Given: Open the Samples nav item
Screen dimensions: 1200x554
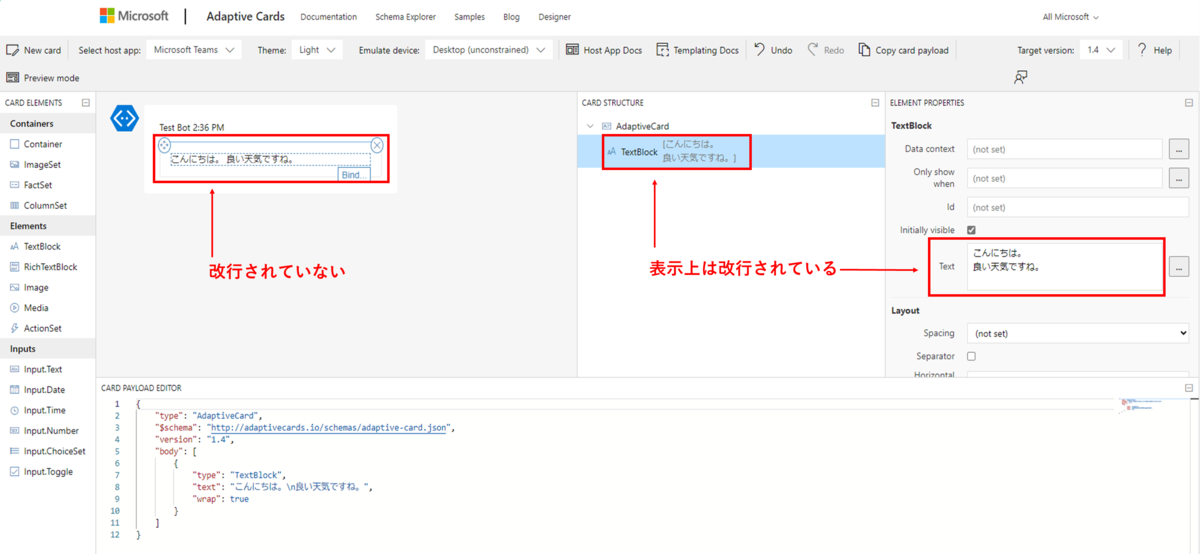Looking at the screenshot, I should click(x=469, y=17).
